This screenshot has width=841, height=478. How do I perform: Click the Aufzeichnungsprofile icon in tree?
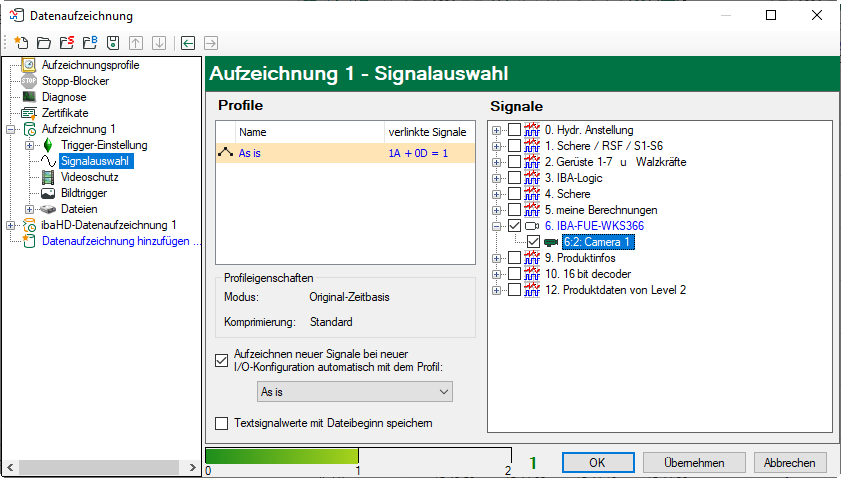(28, 65)
